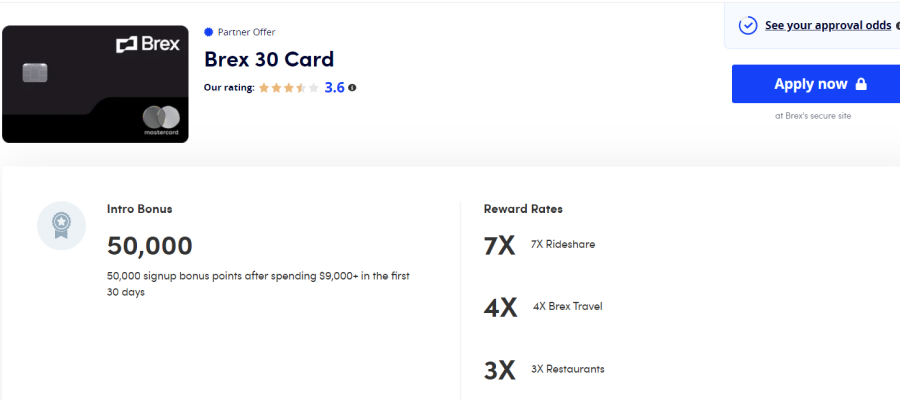This screenshot has width=900, height=400.
Task: Click the 3.6 rating score
Action: 334,88
